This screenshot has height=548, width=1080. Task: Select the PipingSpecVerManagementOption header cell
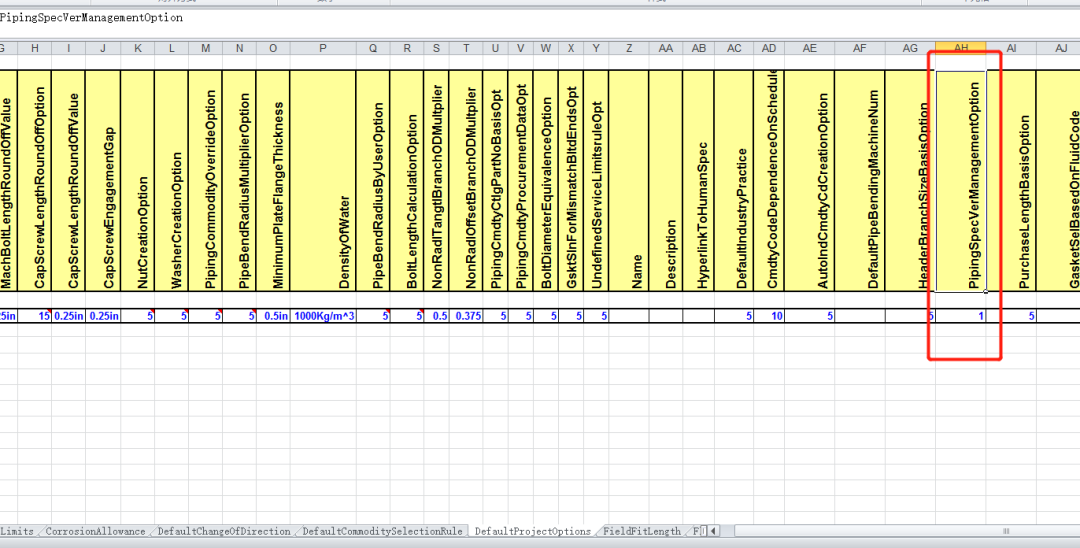coord(961,180)
